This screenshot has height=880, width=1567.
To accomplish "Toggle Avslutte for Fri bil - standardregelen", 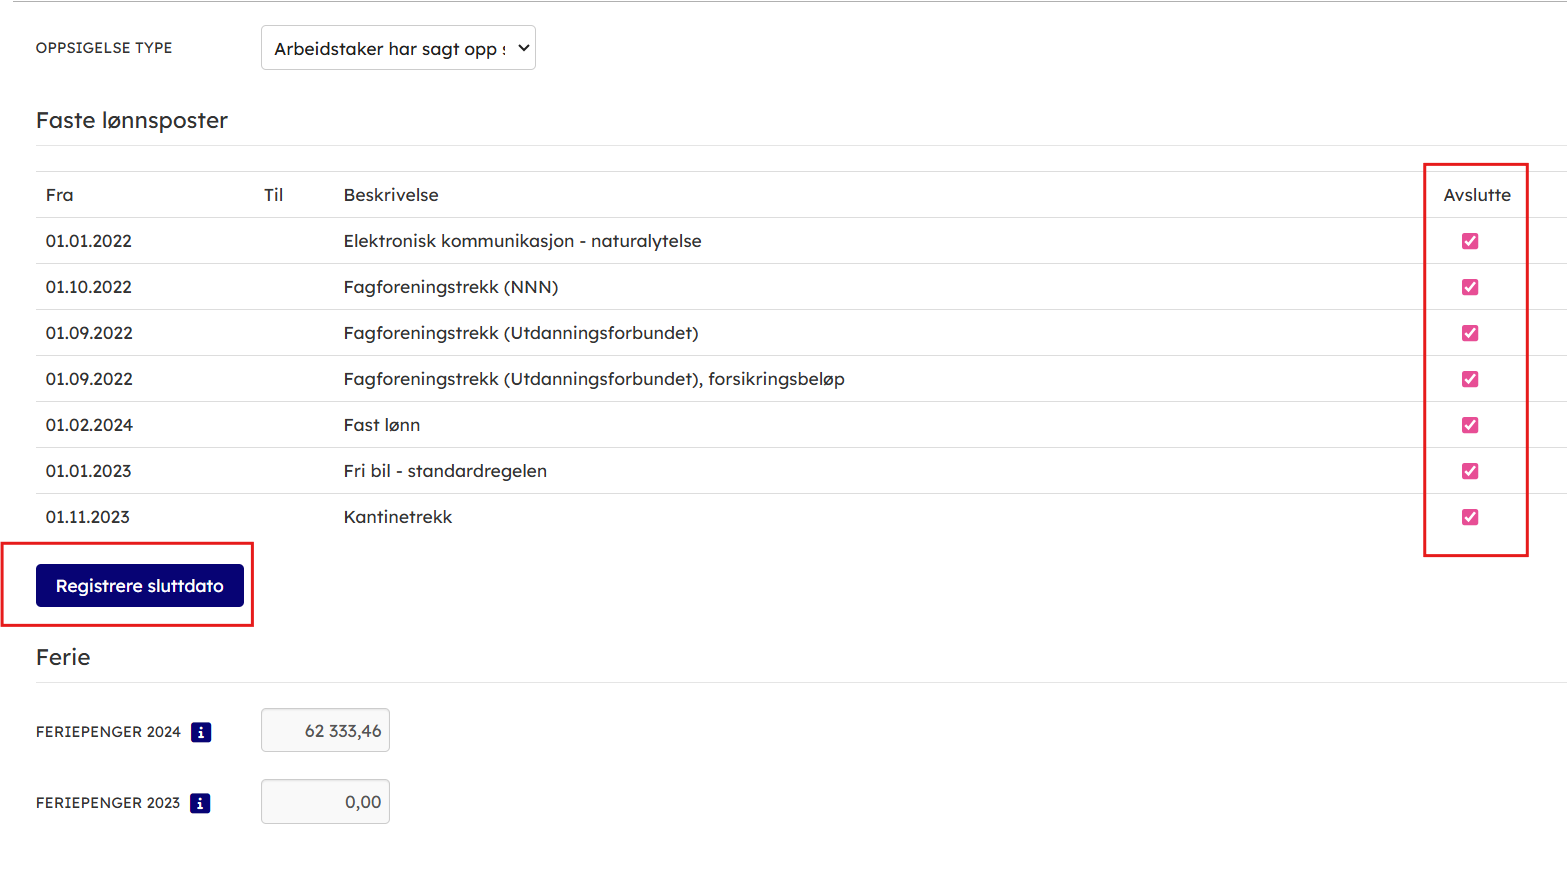I will pyautogui.click(x=1469, y=471).
